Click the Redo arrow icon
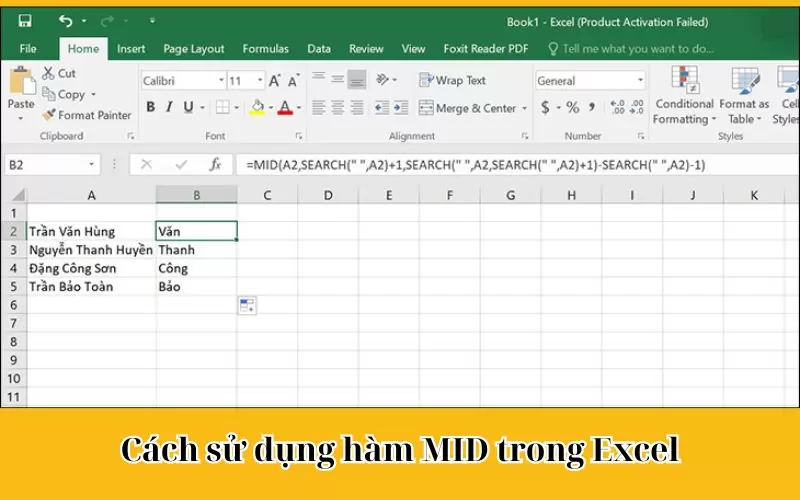800x500 pixels. click(x=107, y=21)
